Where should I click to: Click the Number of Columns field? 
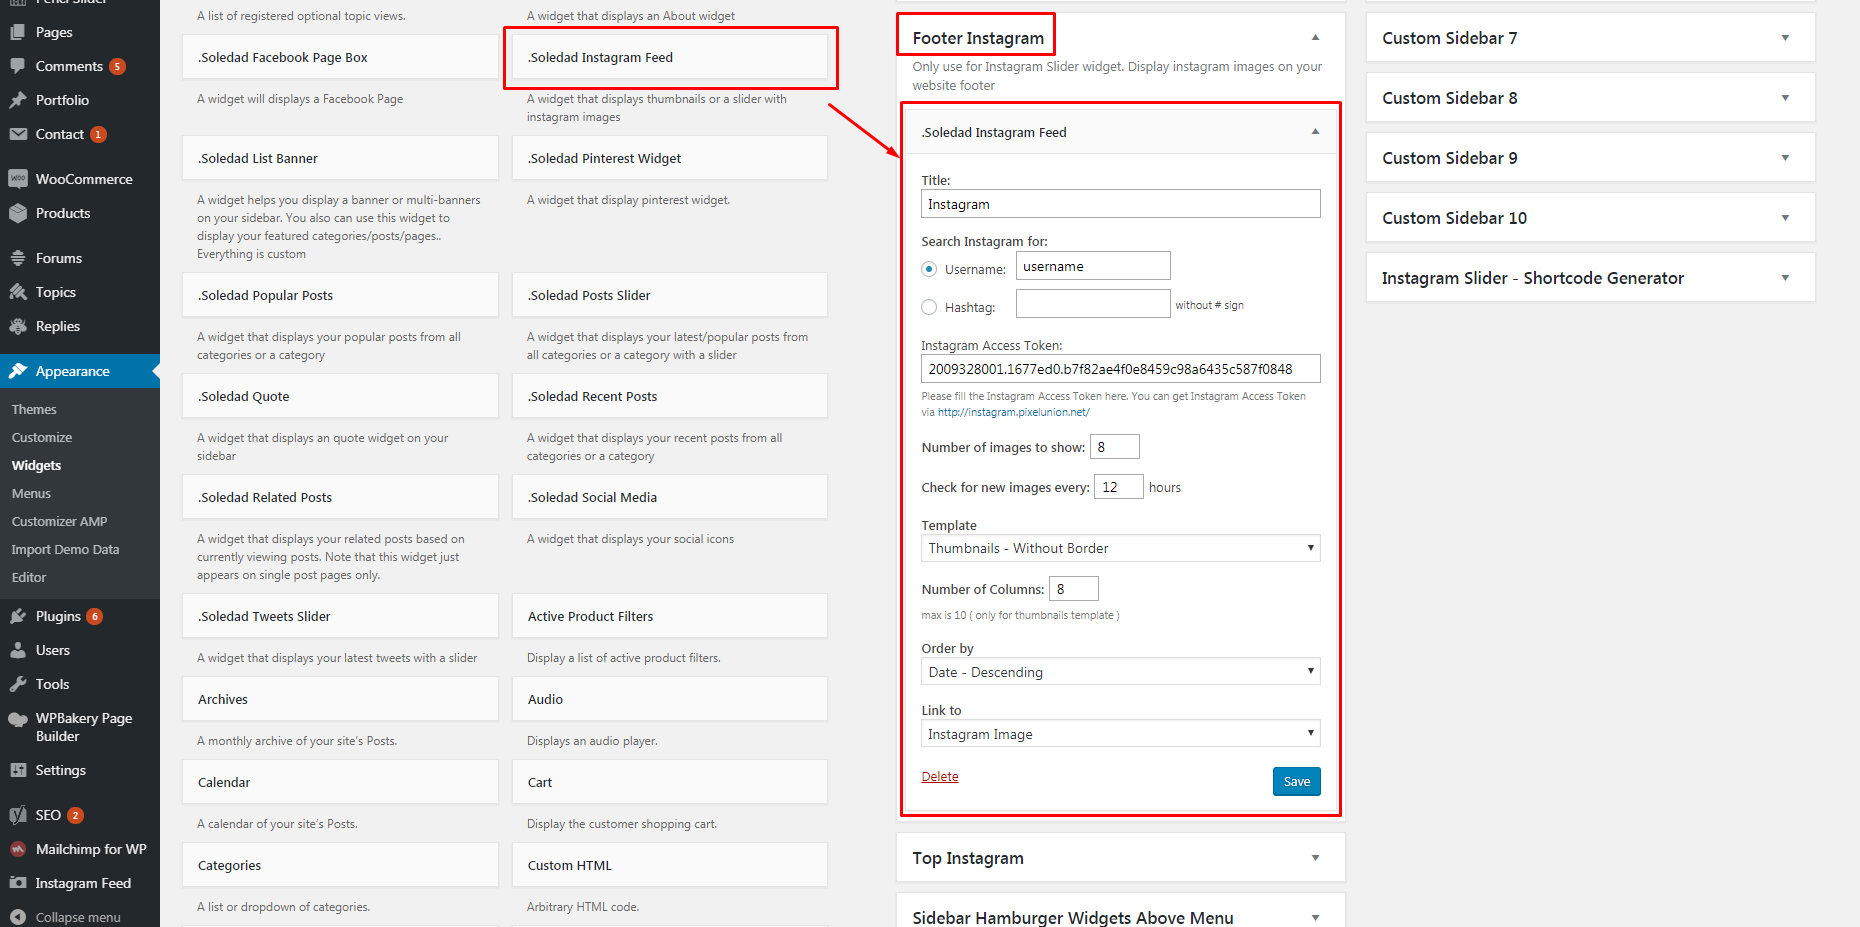click(1074, 589)
